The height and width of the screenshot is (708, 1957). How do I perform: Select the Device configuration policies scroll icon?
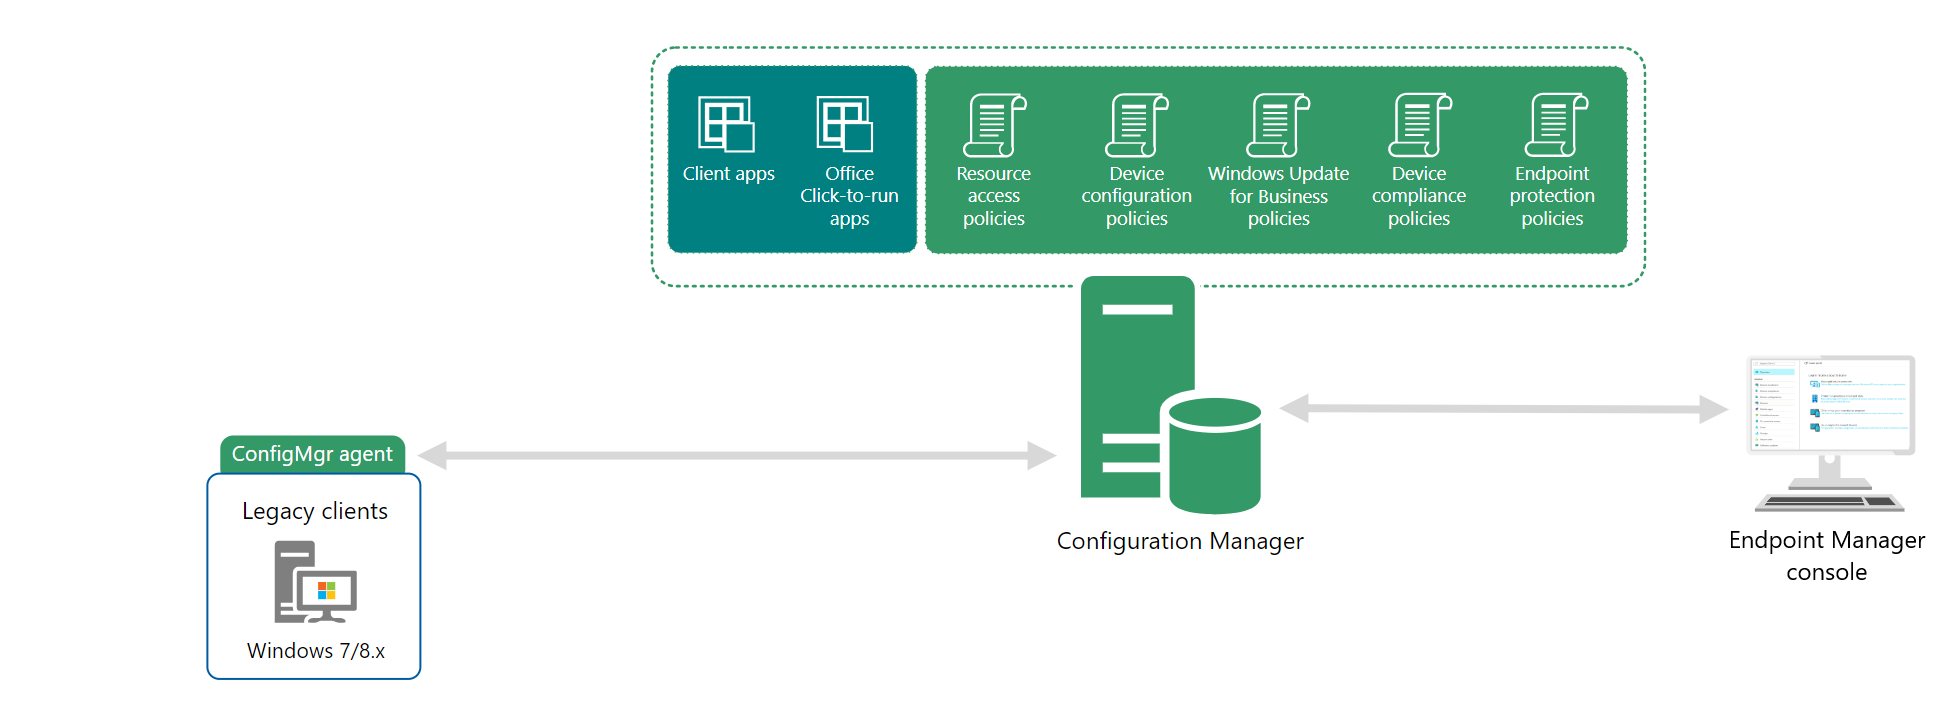pyautogui.click(x=1137, y=126)
